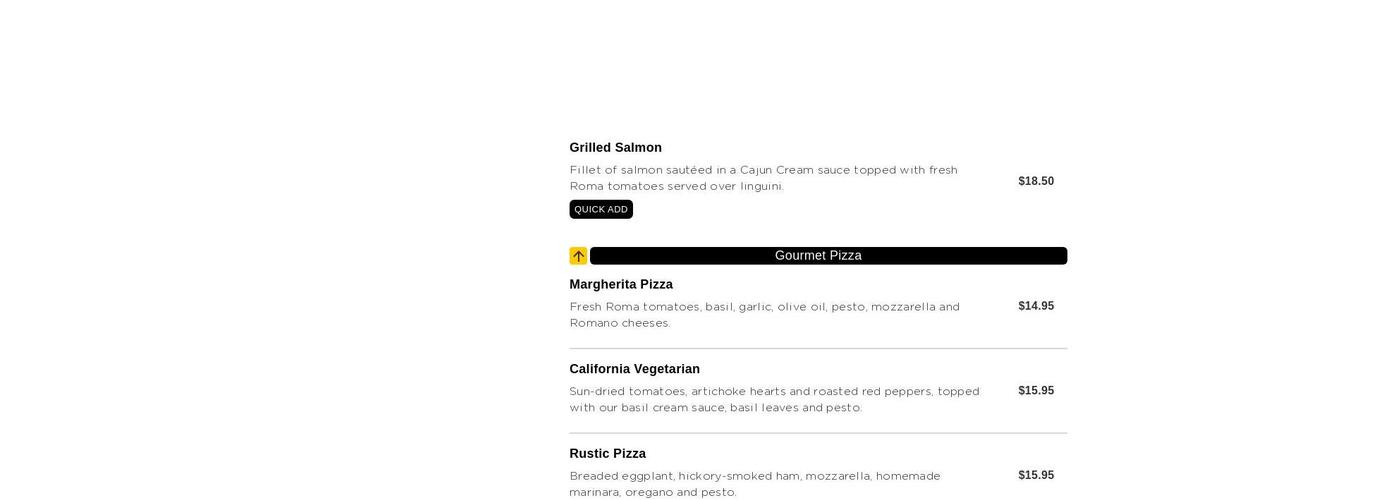Image resolution: width=1400 pixels, height=500 pixels.
Task: Click the $14.95 Margherita Pizza price
Action: [x=1036, y=306]
